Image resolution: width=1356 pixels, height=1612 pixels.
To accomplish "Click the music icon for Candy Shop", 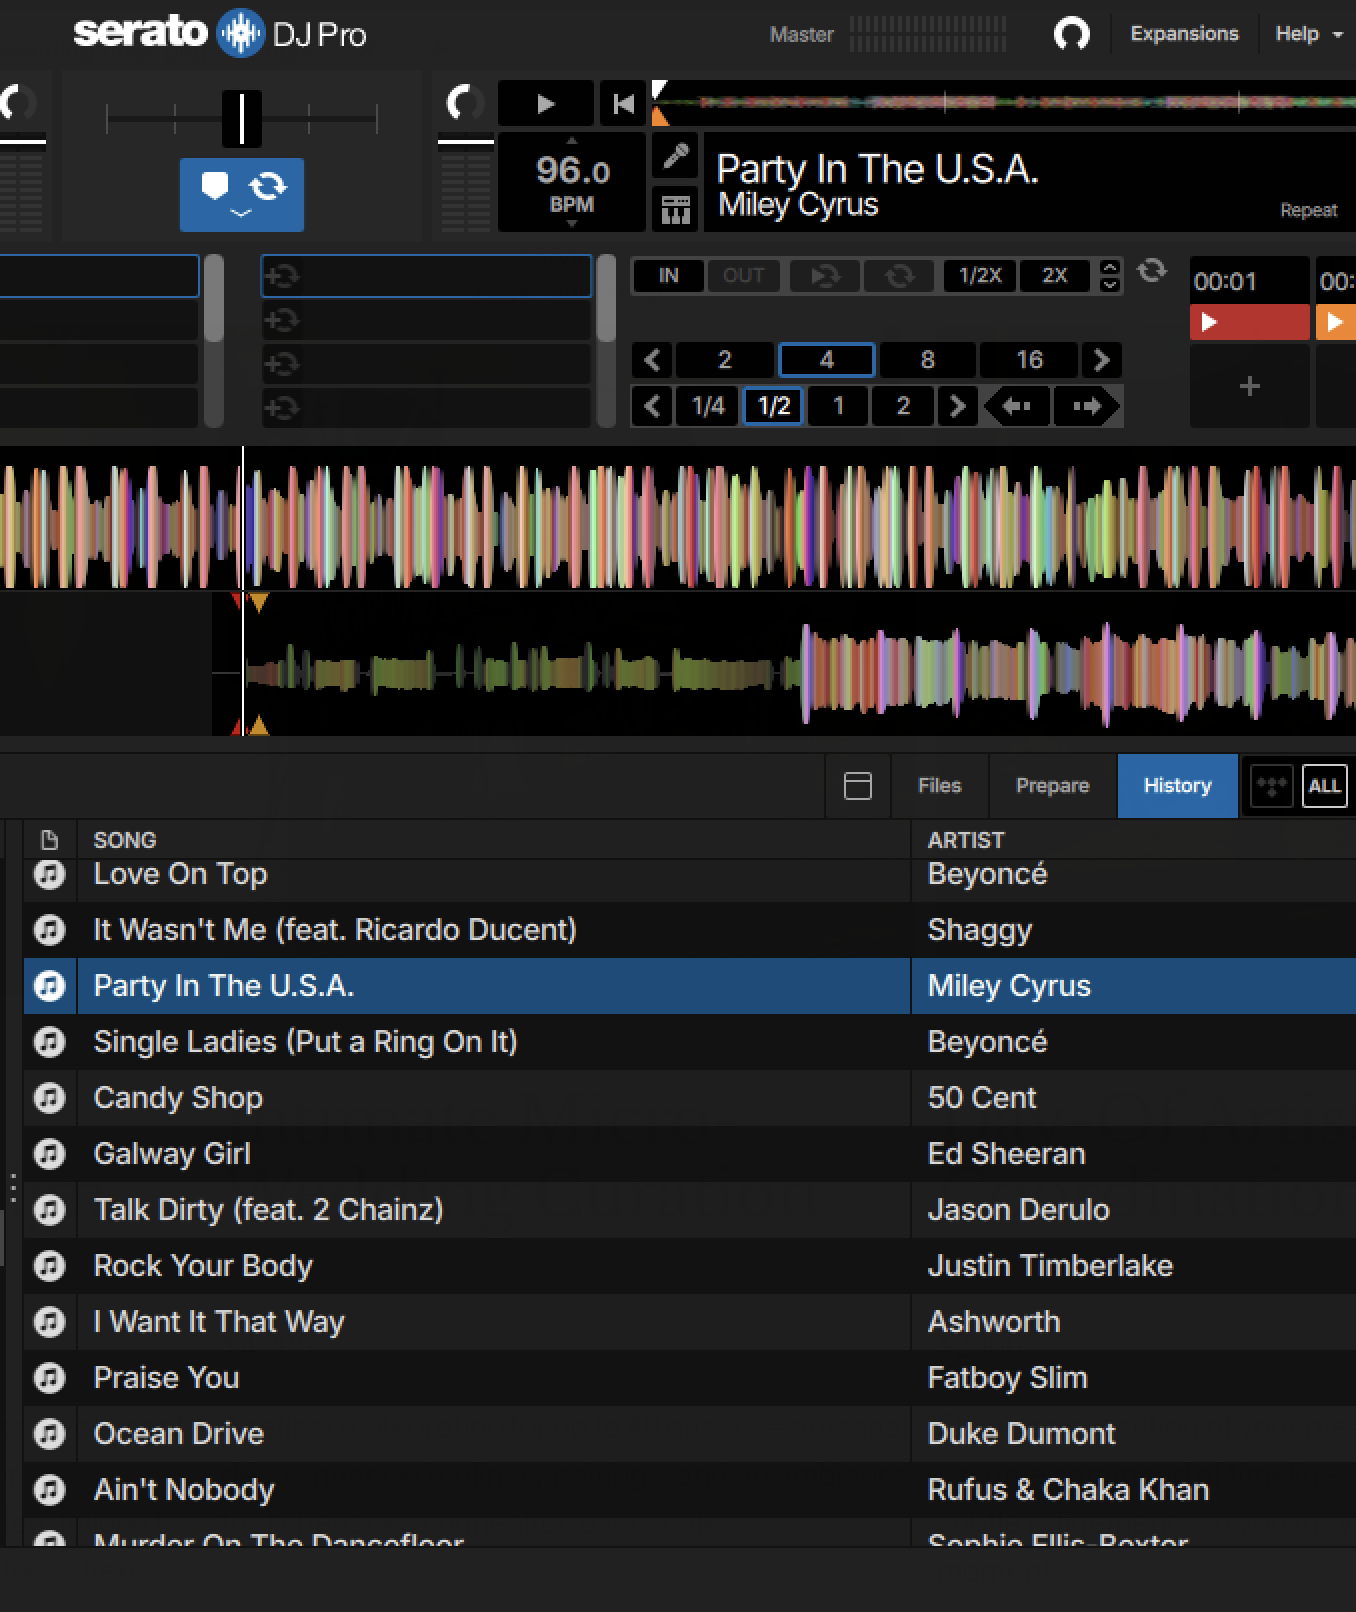I will point(49,1098).
